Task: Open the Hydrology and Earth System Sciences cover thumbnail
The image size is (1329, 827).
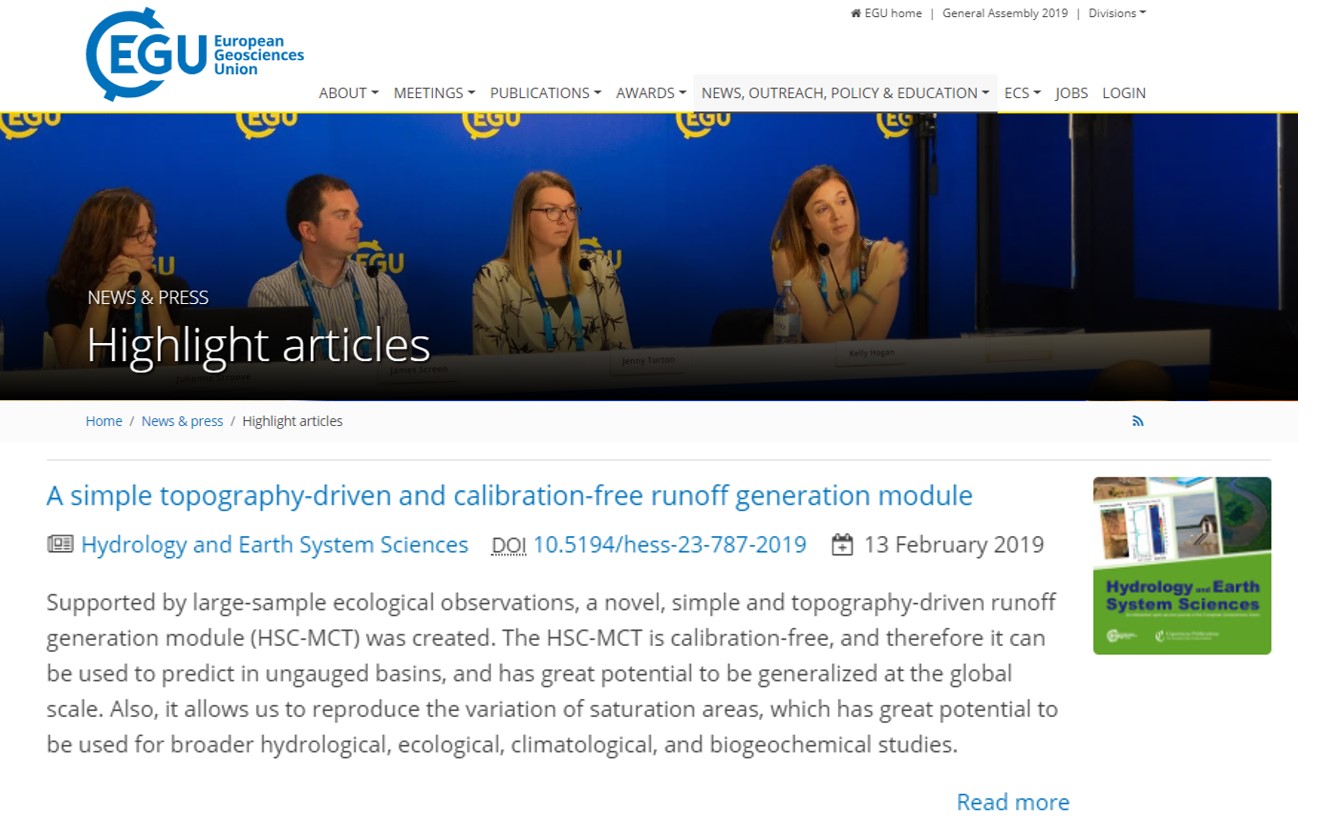Action: tap(1181, 565)
